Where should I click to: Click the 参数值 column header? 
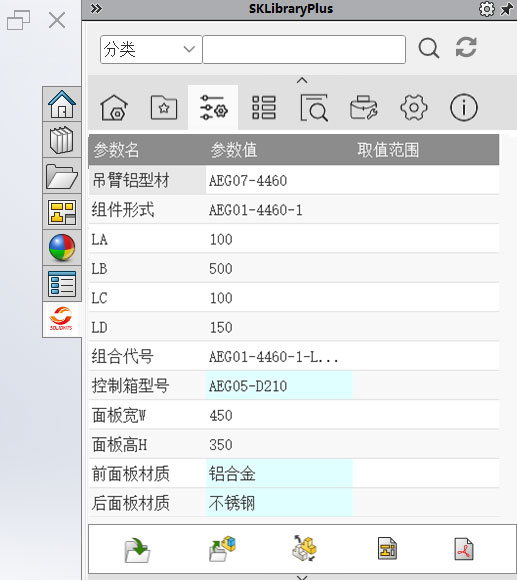[x=234, y=150]
